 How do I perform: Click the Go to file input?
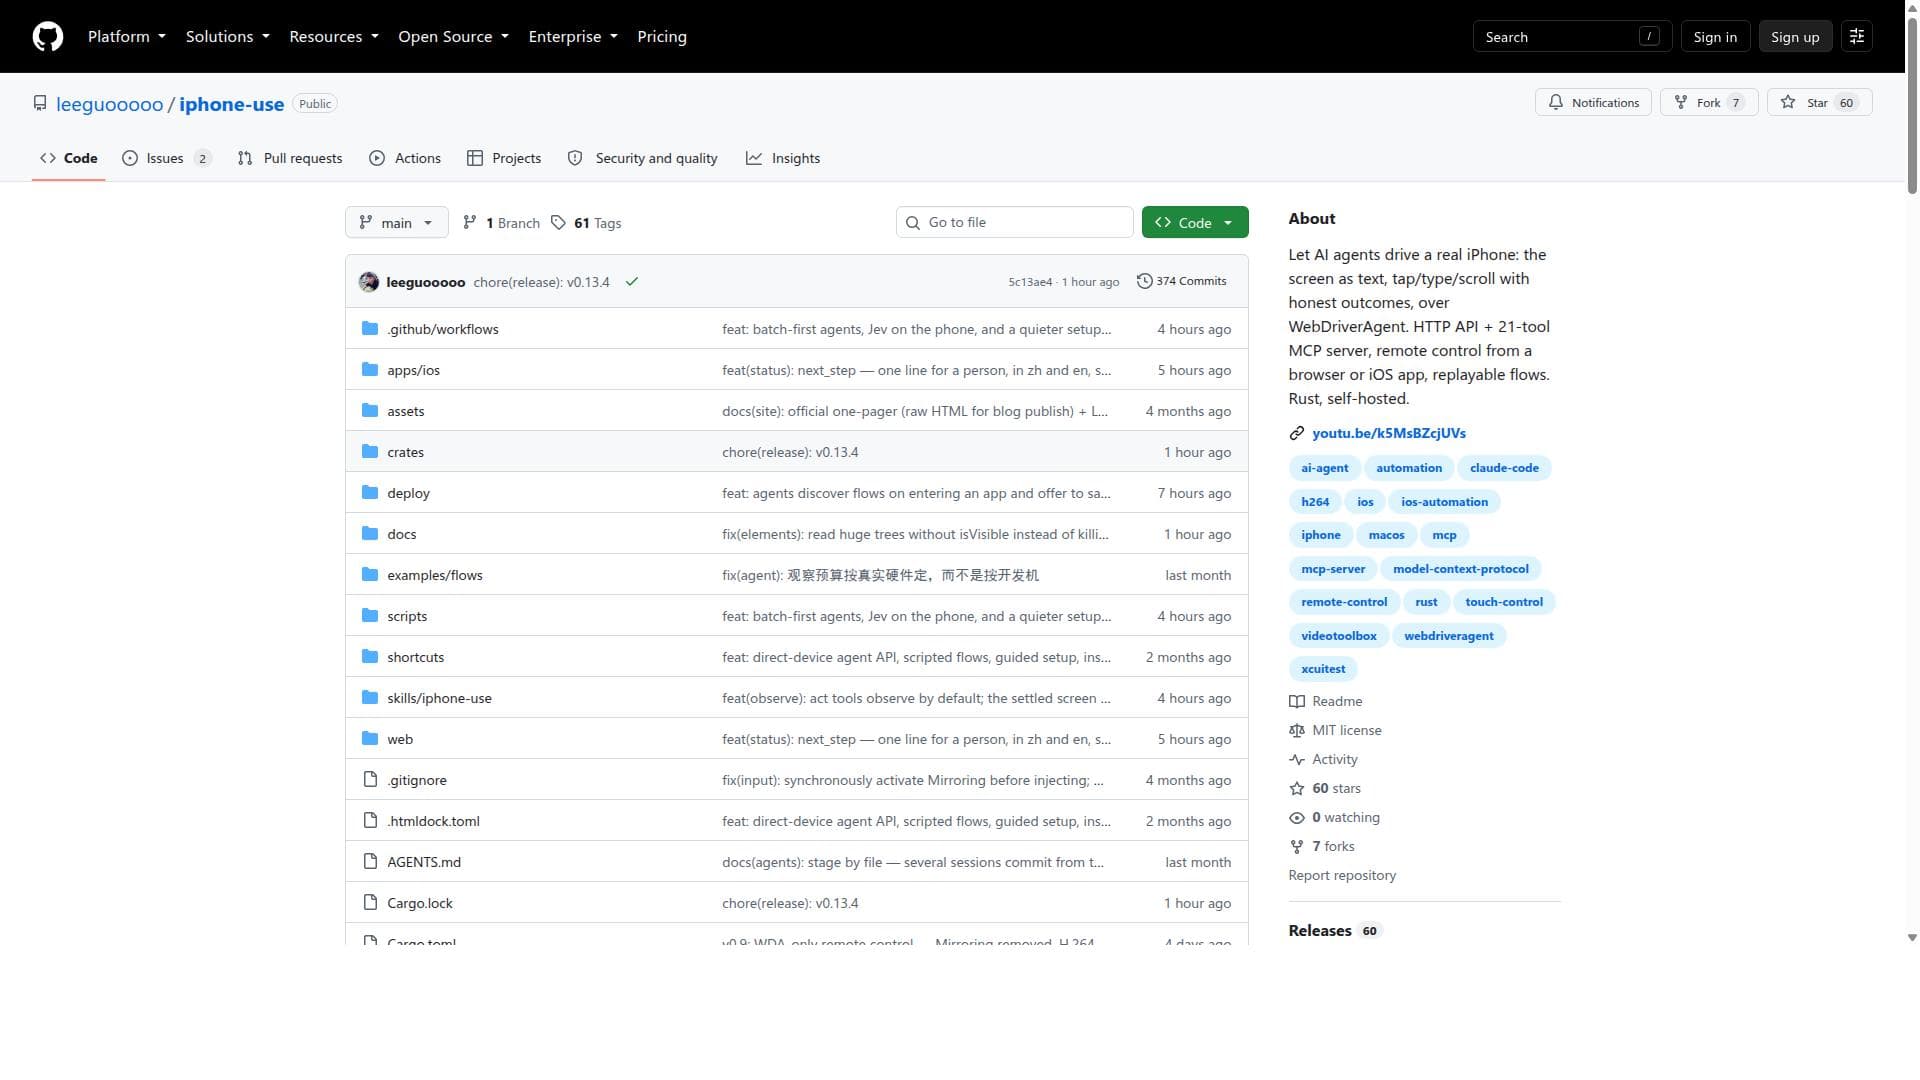coord(1015,223)
